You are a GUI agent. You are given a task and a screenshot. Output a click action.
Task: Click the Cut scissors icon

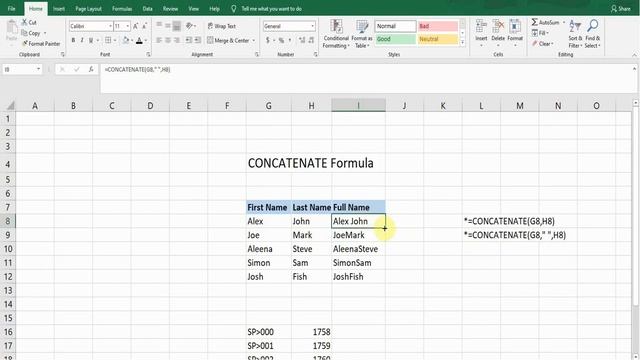coord(24,22)
